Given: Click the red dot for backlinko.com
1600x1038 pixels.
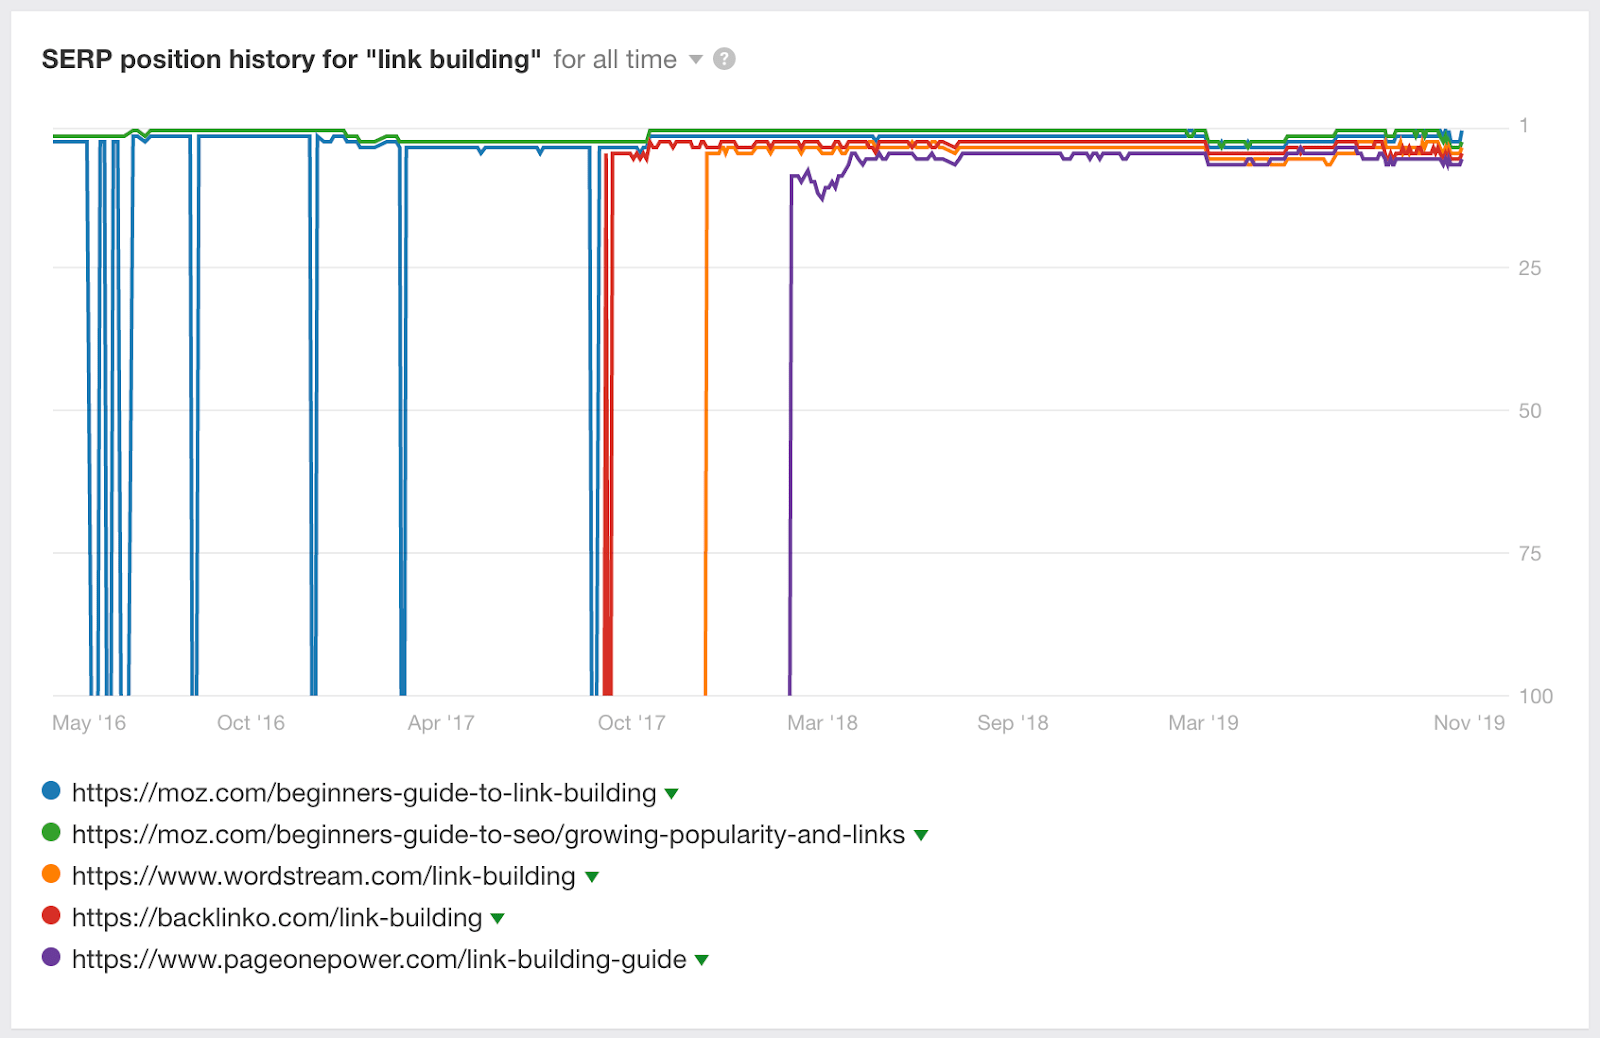Looking at the screenshot, I should click(51, 916).
